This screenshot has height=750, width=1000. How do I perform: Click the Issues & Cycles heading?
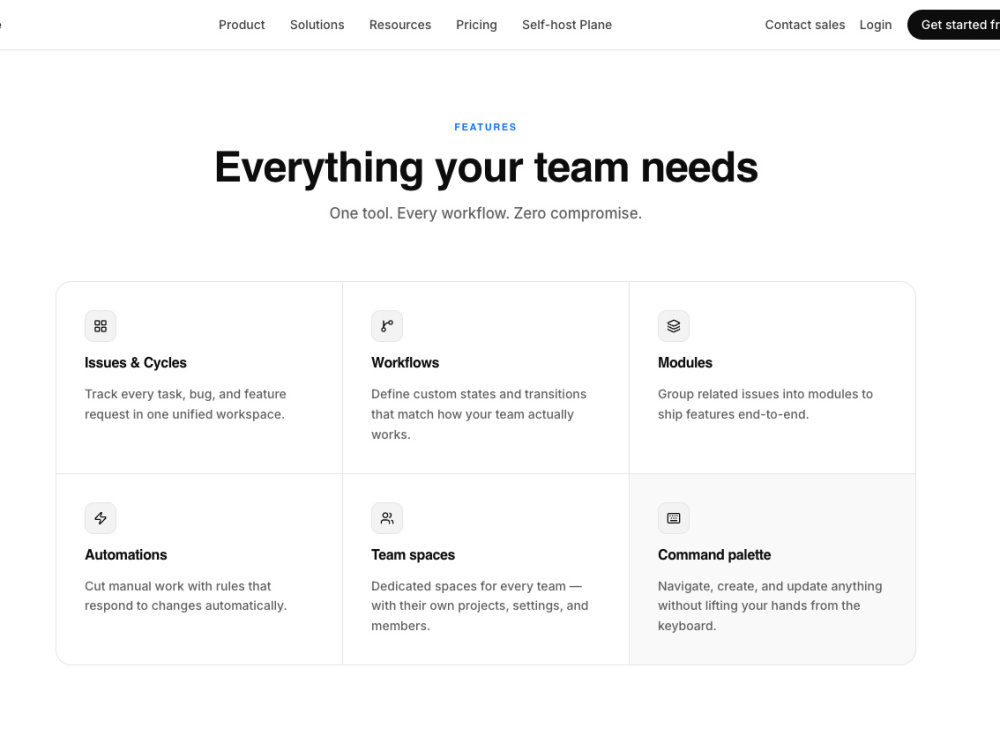[x=136, y=363]
